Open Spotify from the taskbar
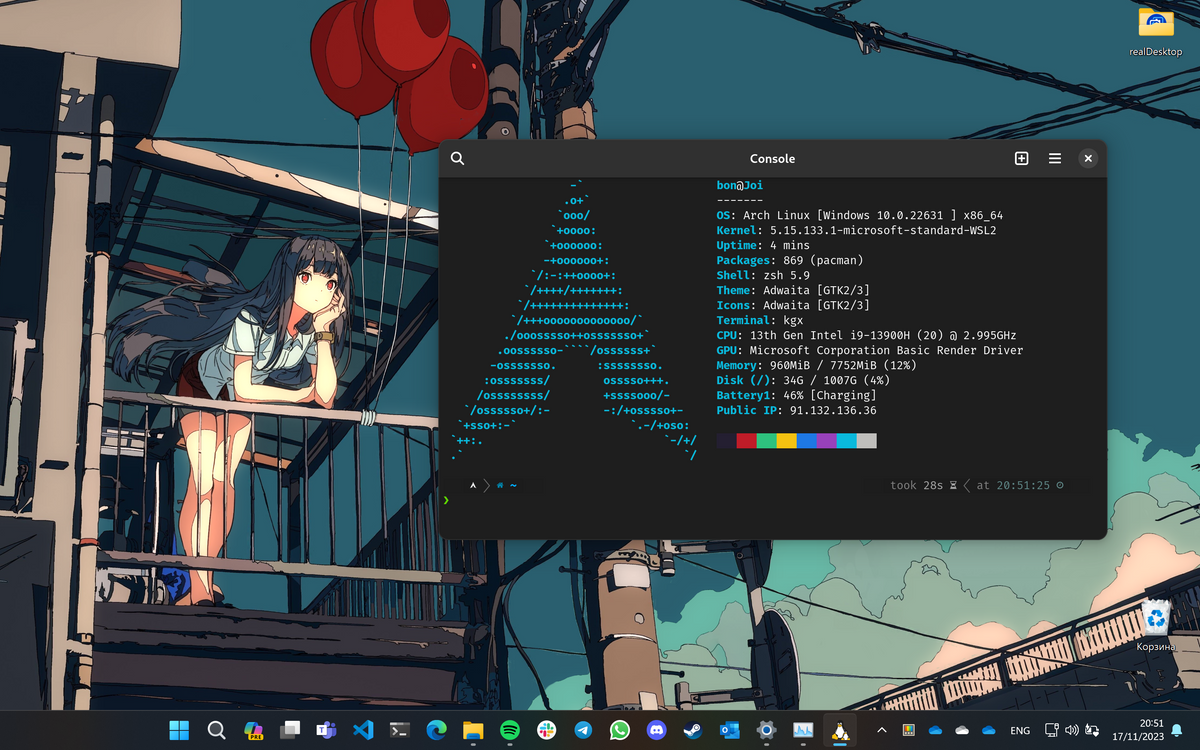Screen dimensions: 1200x750 pyautogui.click(x=508, y=730)
